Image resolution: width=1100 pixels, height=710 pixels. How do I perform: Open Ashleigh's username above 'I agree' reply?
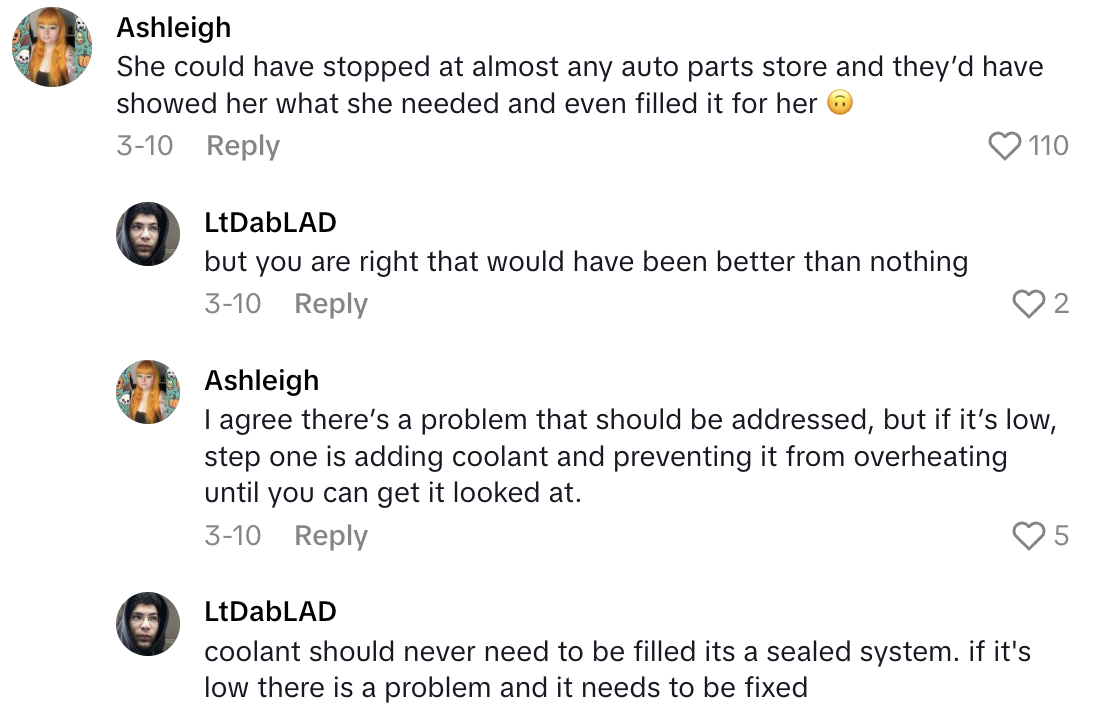(262, 381)
